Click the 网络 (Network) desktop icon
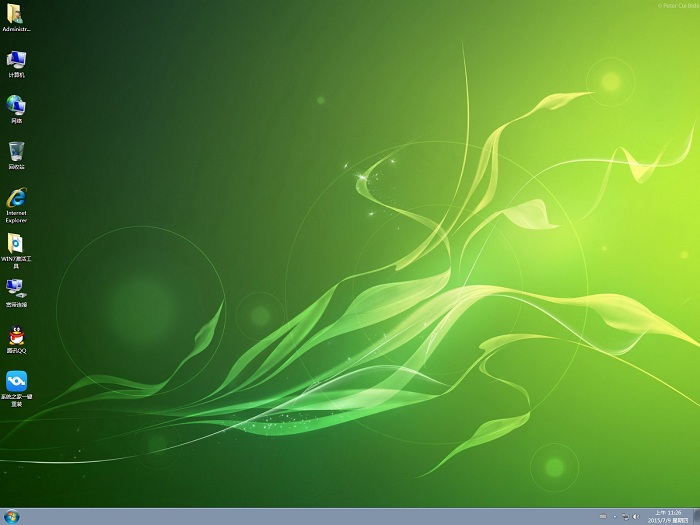The width and height of the screenshot is (700, 525). coord(16,104)
